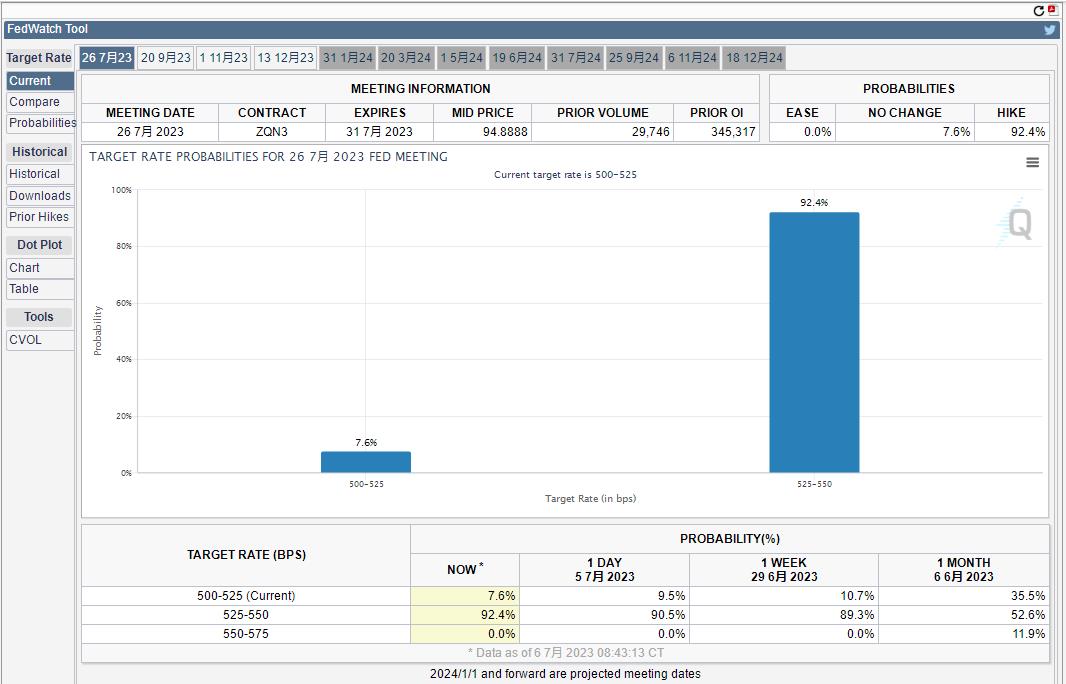The image size is (1066, 684).
Task: Open Probabilities in the Target Rate section
Action: pos(42,123)
